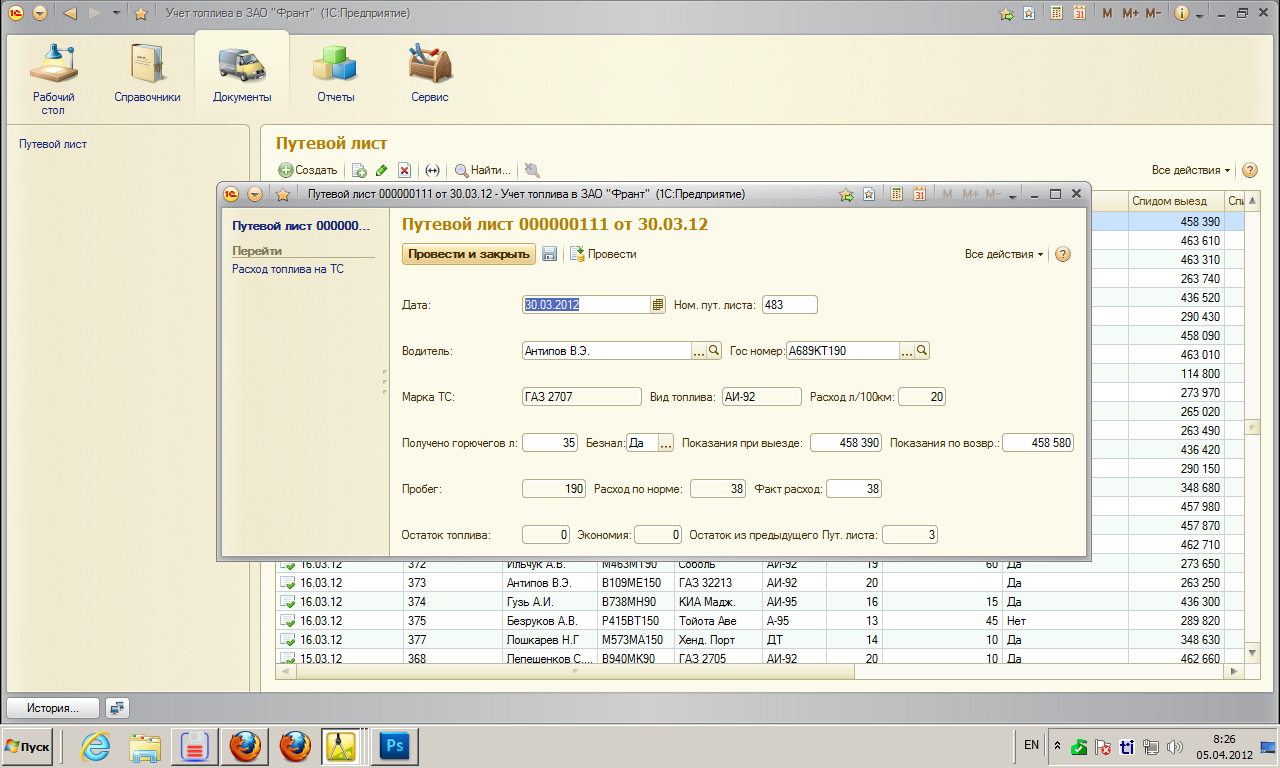Click the help question mark in waybill form

coord(1063,254)
